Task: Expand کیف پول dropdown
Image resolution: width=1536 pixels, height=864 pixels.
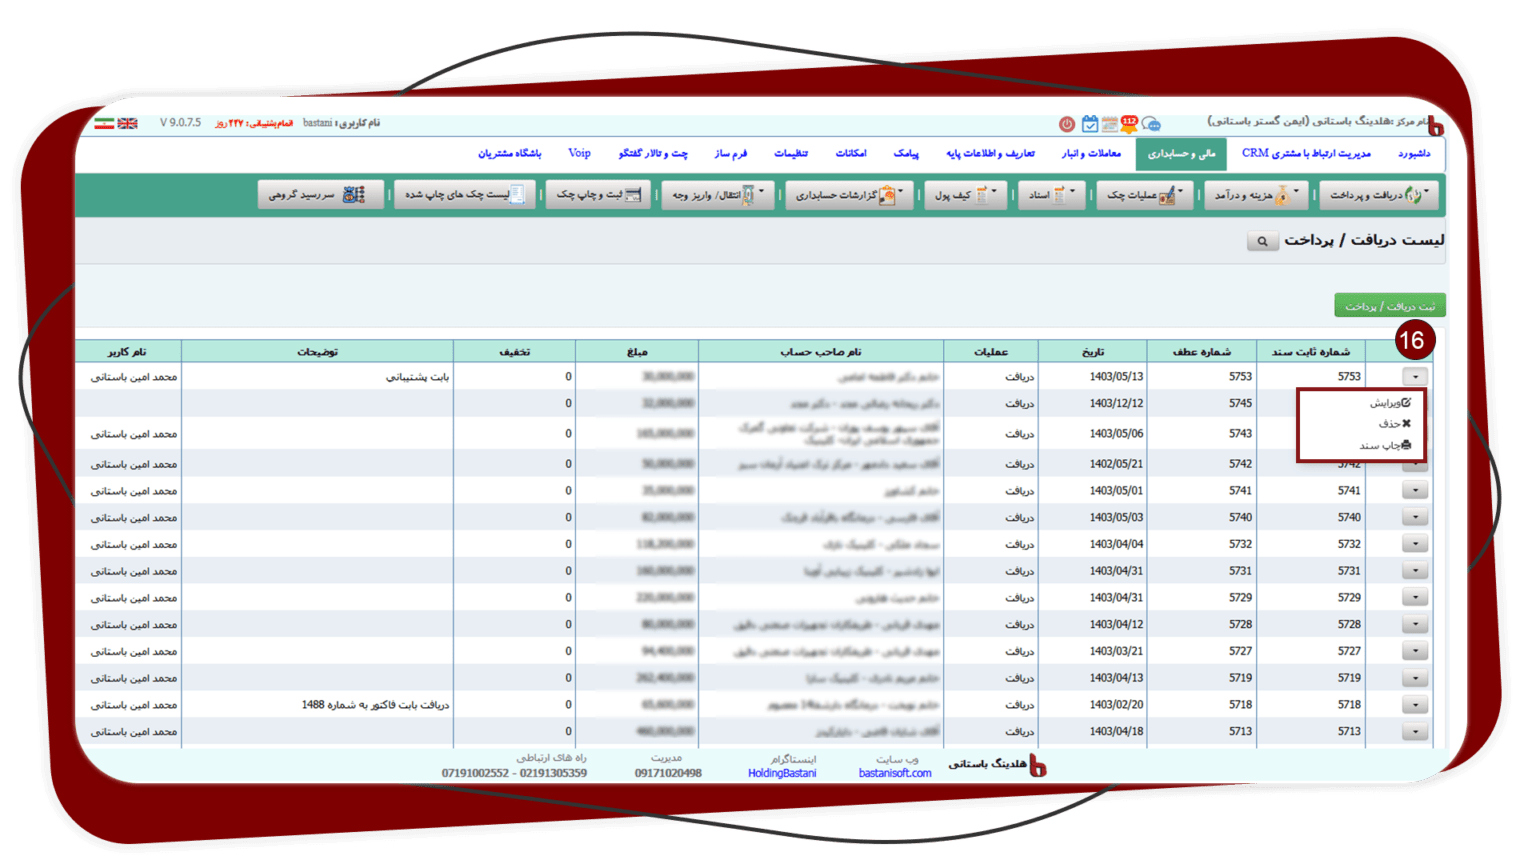Action: [x=965, y=194]
